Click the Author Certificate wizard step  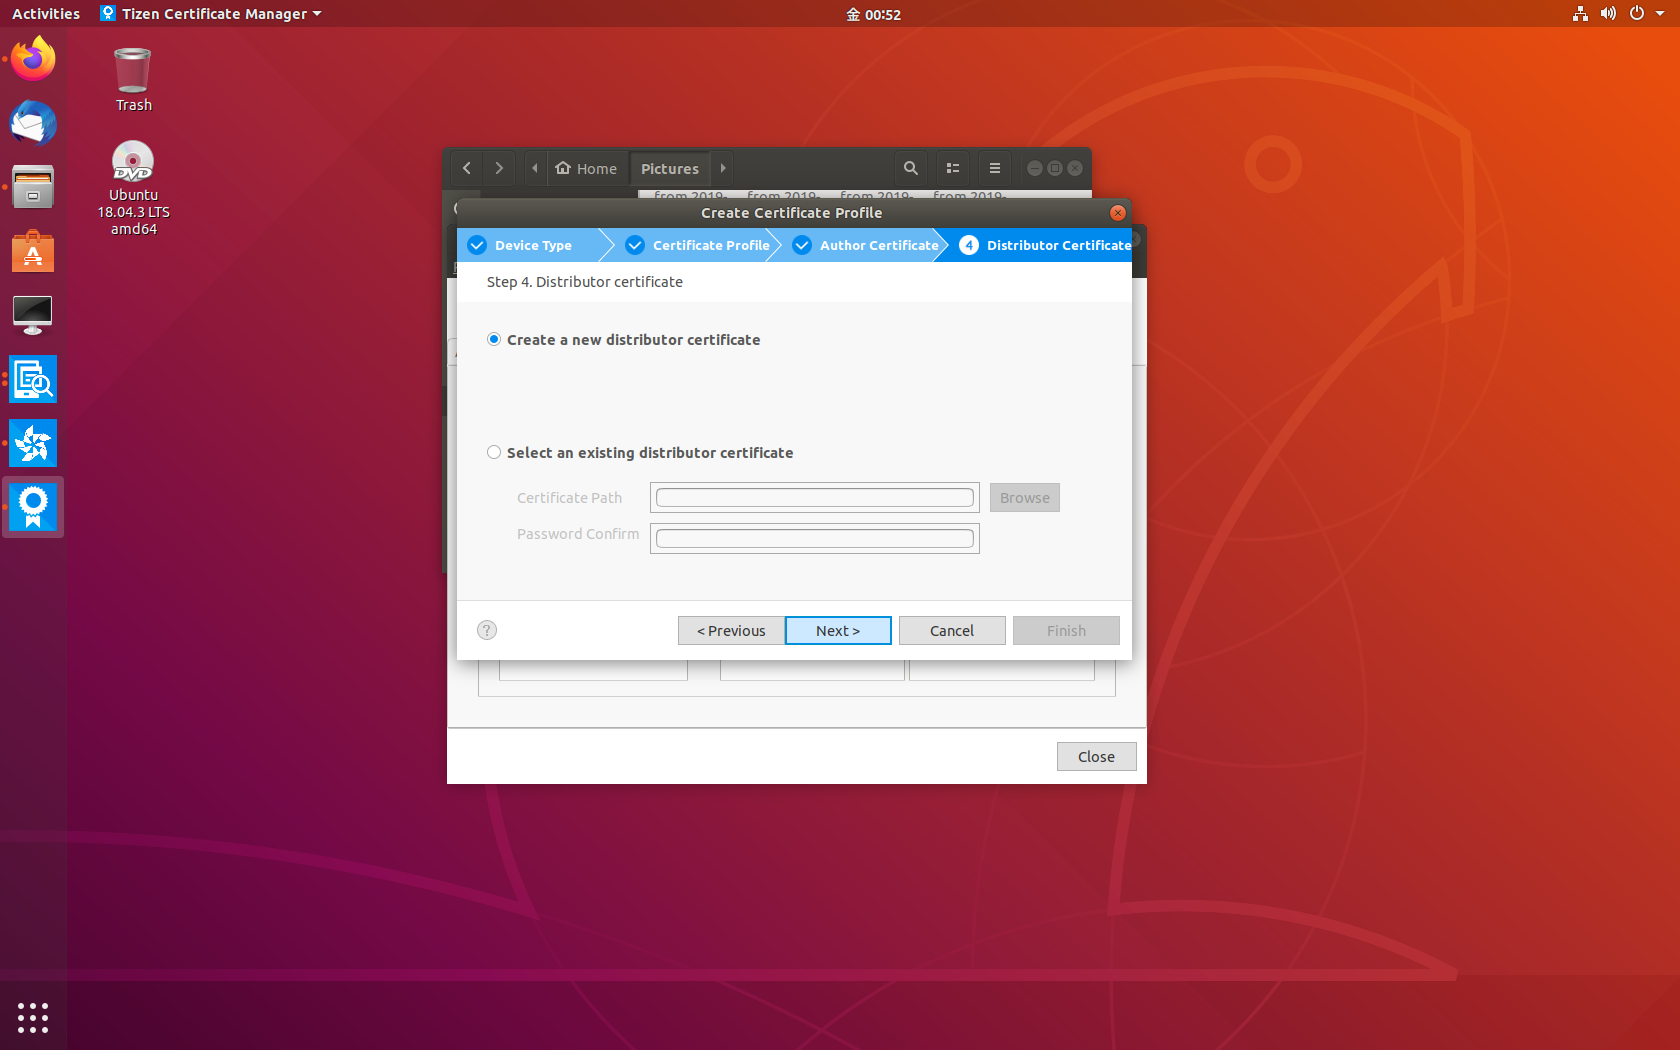866,245
